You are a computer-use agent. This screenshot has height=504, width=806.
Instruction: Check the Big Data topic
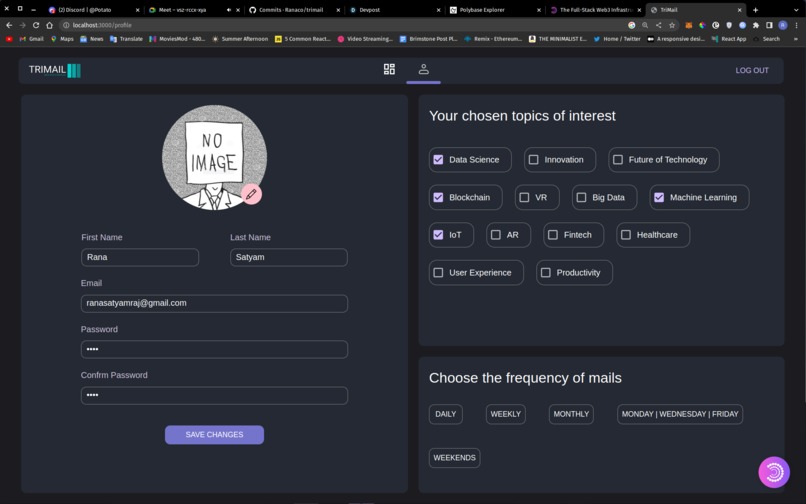pos(581,197)
